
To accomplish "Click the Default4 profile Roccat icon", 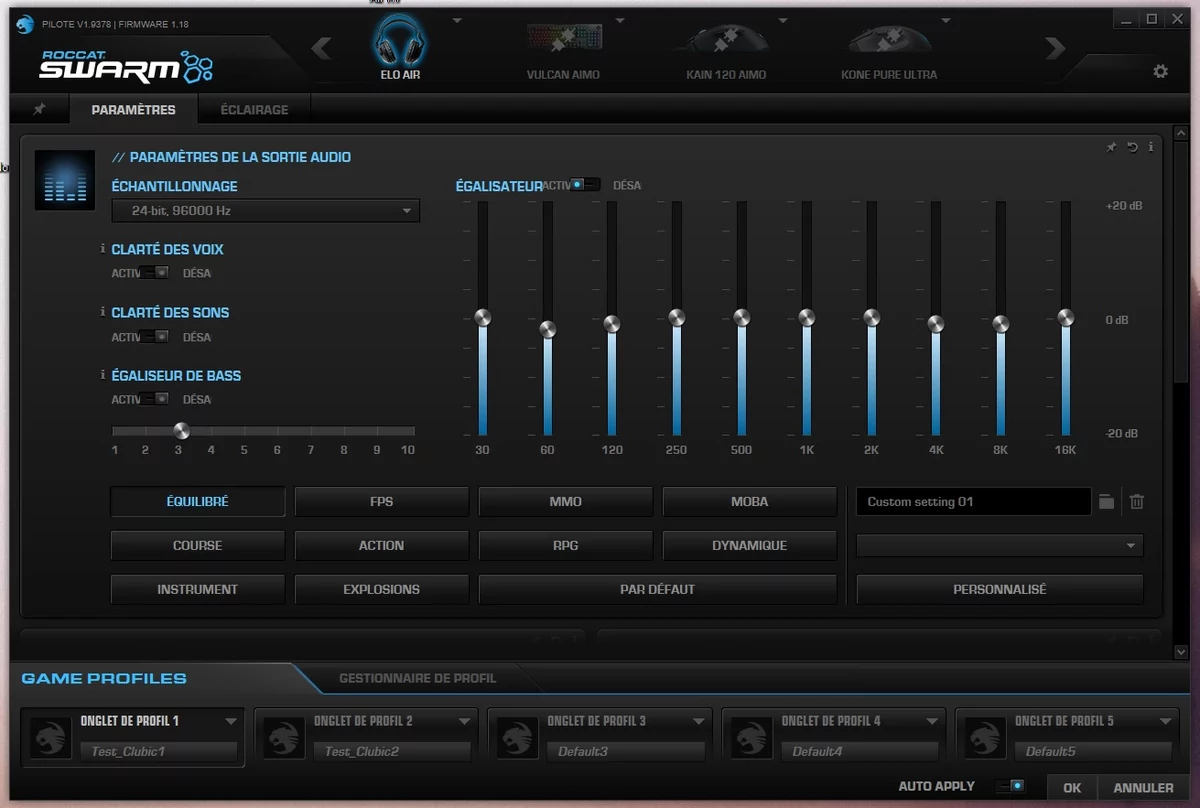I will (x=751, y=738).
